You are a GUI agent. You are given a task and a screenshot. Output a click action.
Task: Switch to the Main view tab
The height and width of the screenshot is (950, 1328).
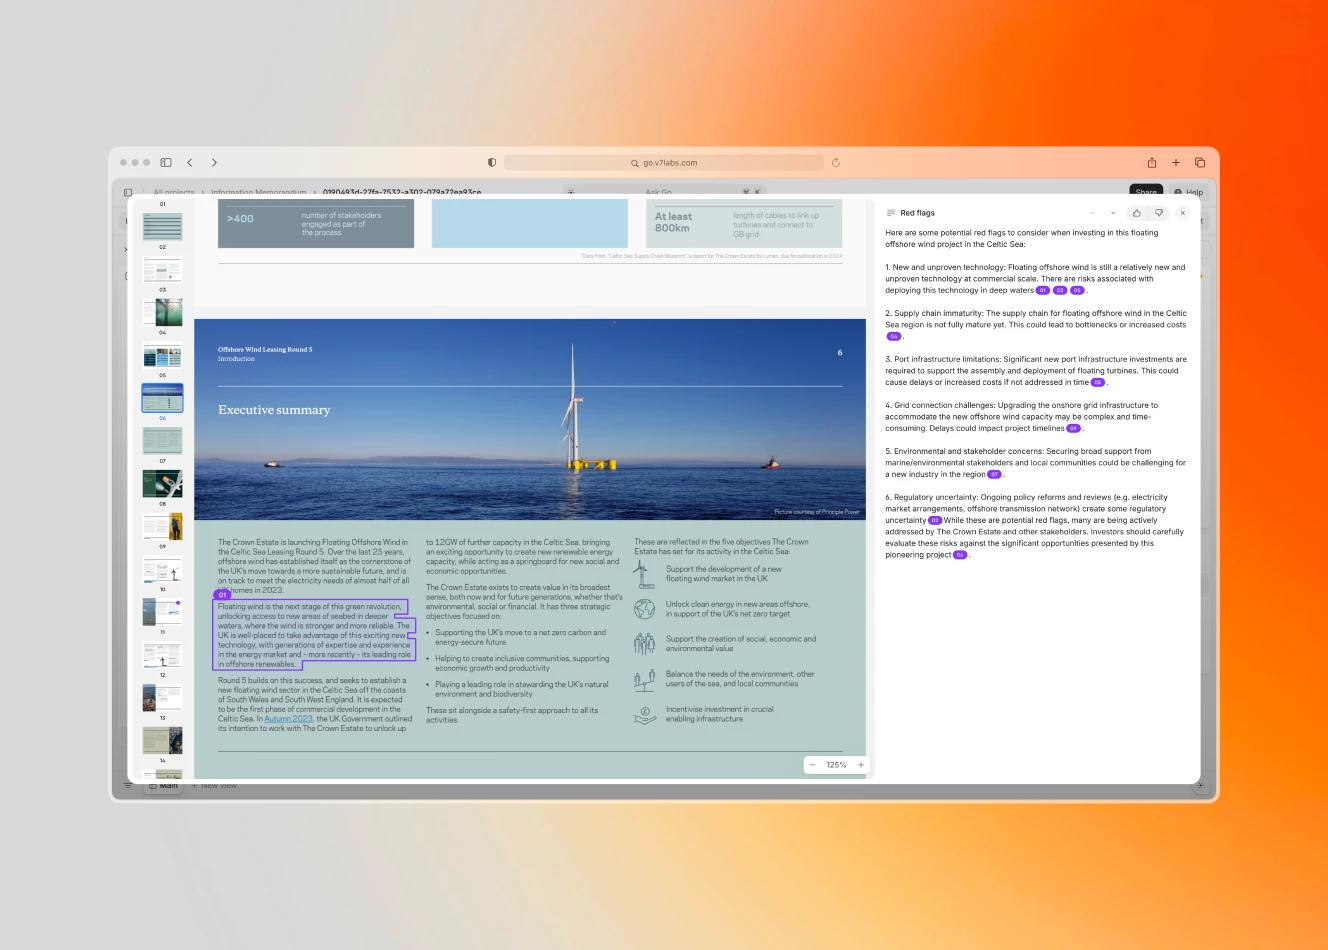[x=164, y=786]
